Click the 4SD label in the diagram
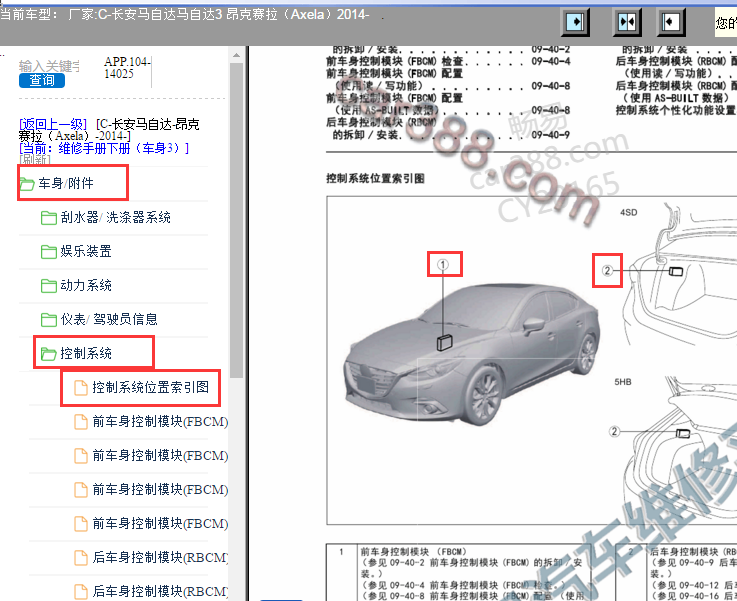The width and height of the screenshot is (737, 601). pyautogui.click(x=628, y=212)
